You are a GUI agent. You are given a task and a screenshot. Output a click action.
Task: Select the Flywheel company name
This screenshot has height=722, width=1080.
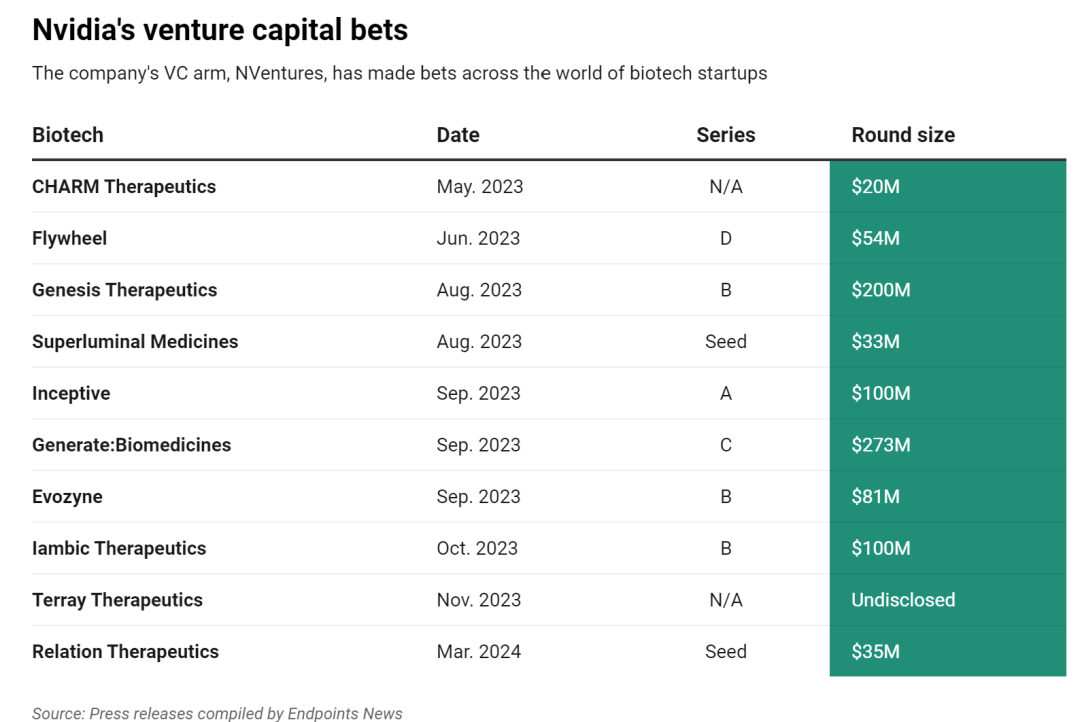(x=69, y=239)
